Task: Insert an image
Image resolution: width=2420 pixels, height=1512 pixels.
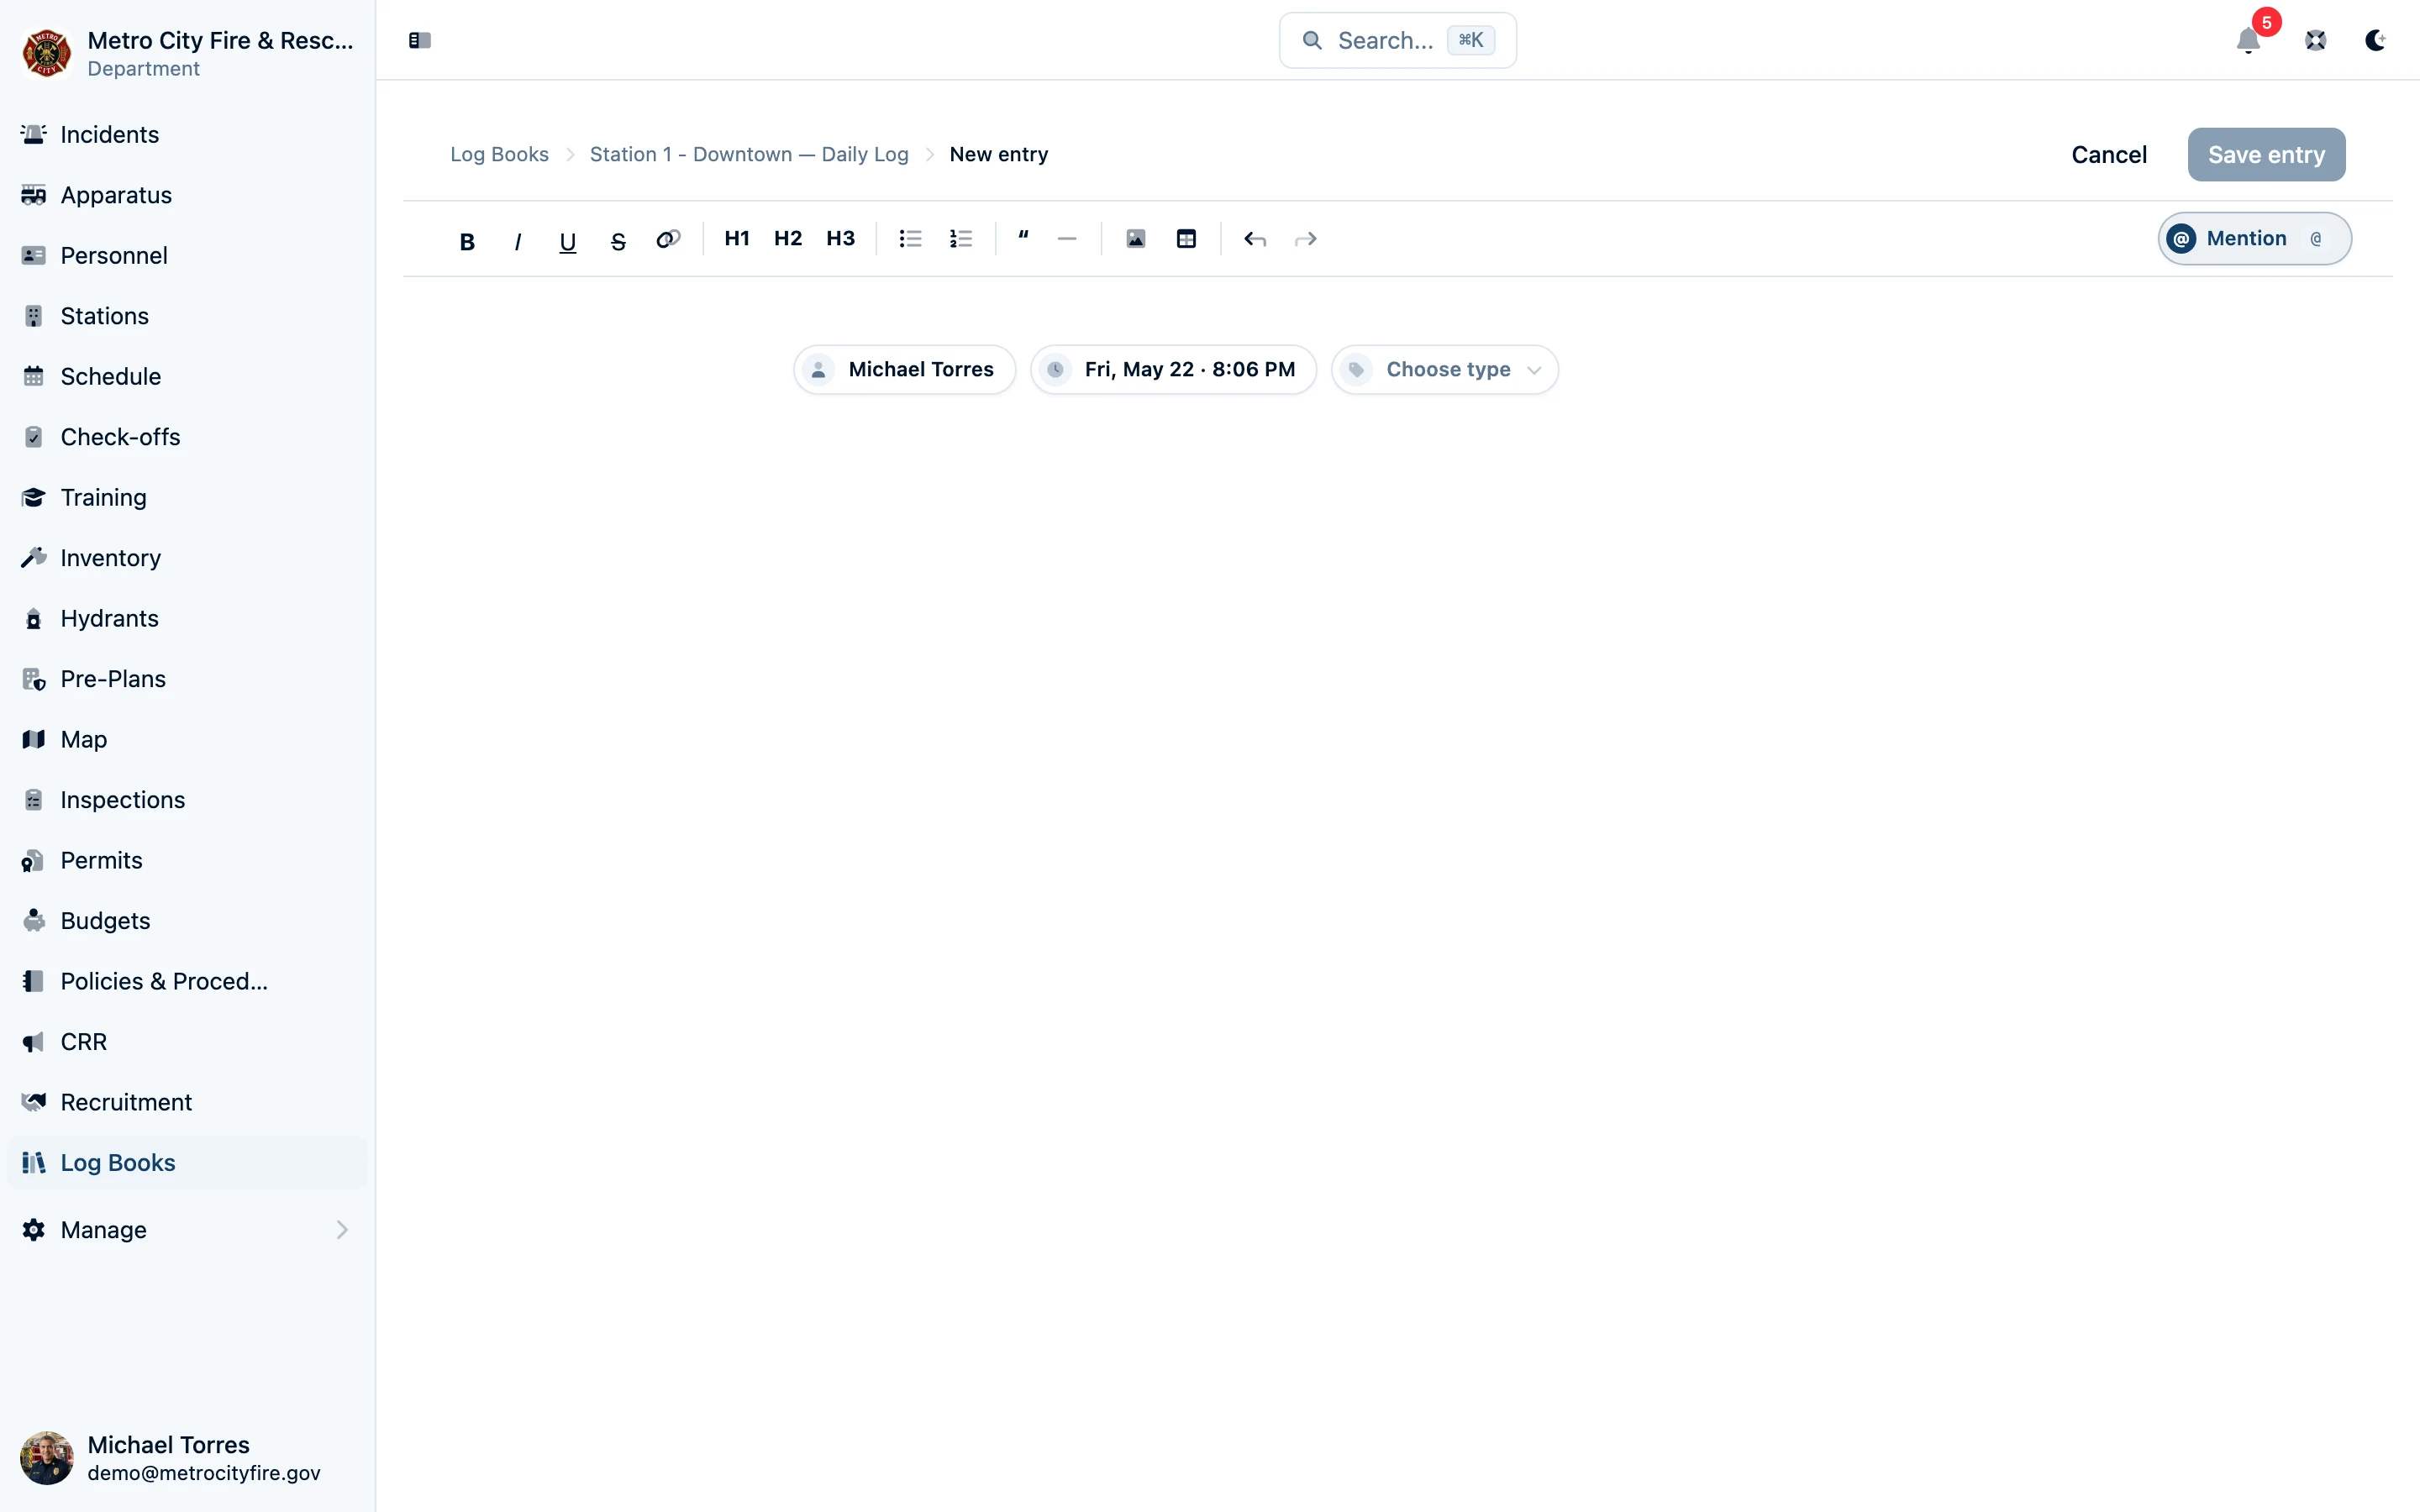Action: 1136,239
